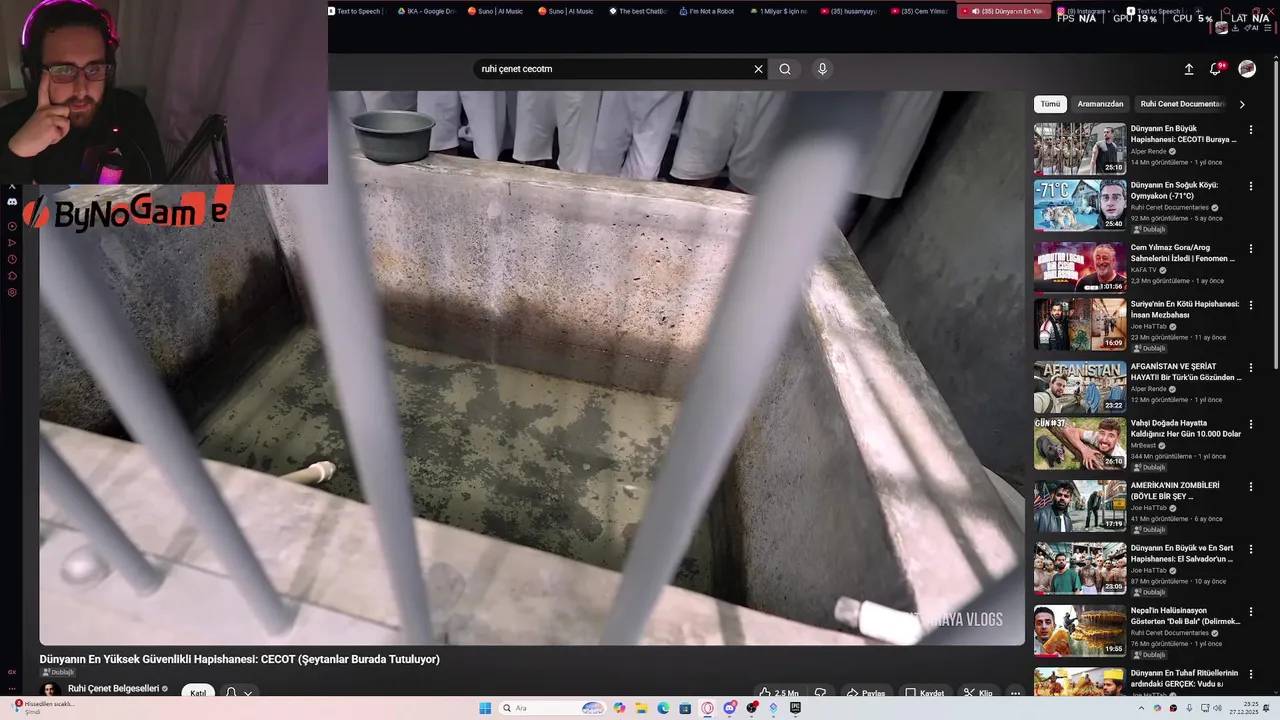The width and height of the screenshot is (1280, 720).
Task: Open thumbnail of AFGANİSTAN VE ŞERİAT video
Action: [x=1080, y=387]
